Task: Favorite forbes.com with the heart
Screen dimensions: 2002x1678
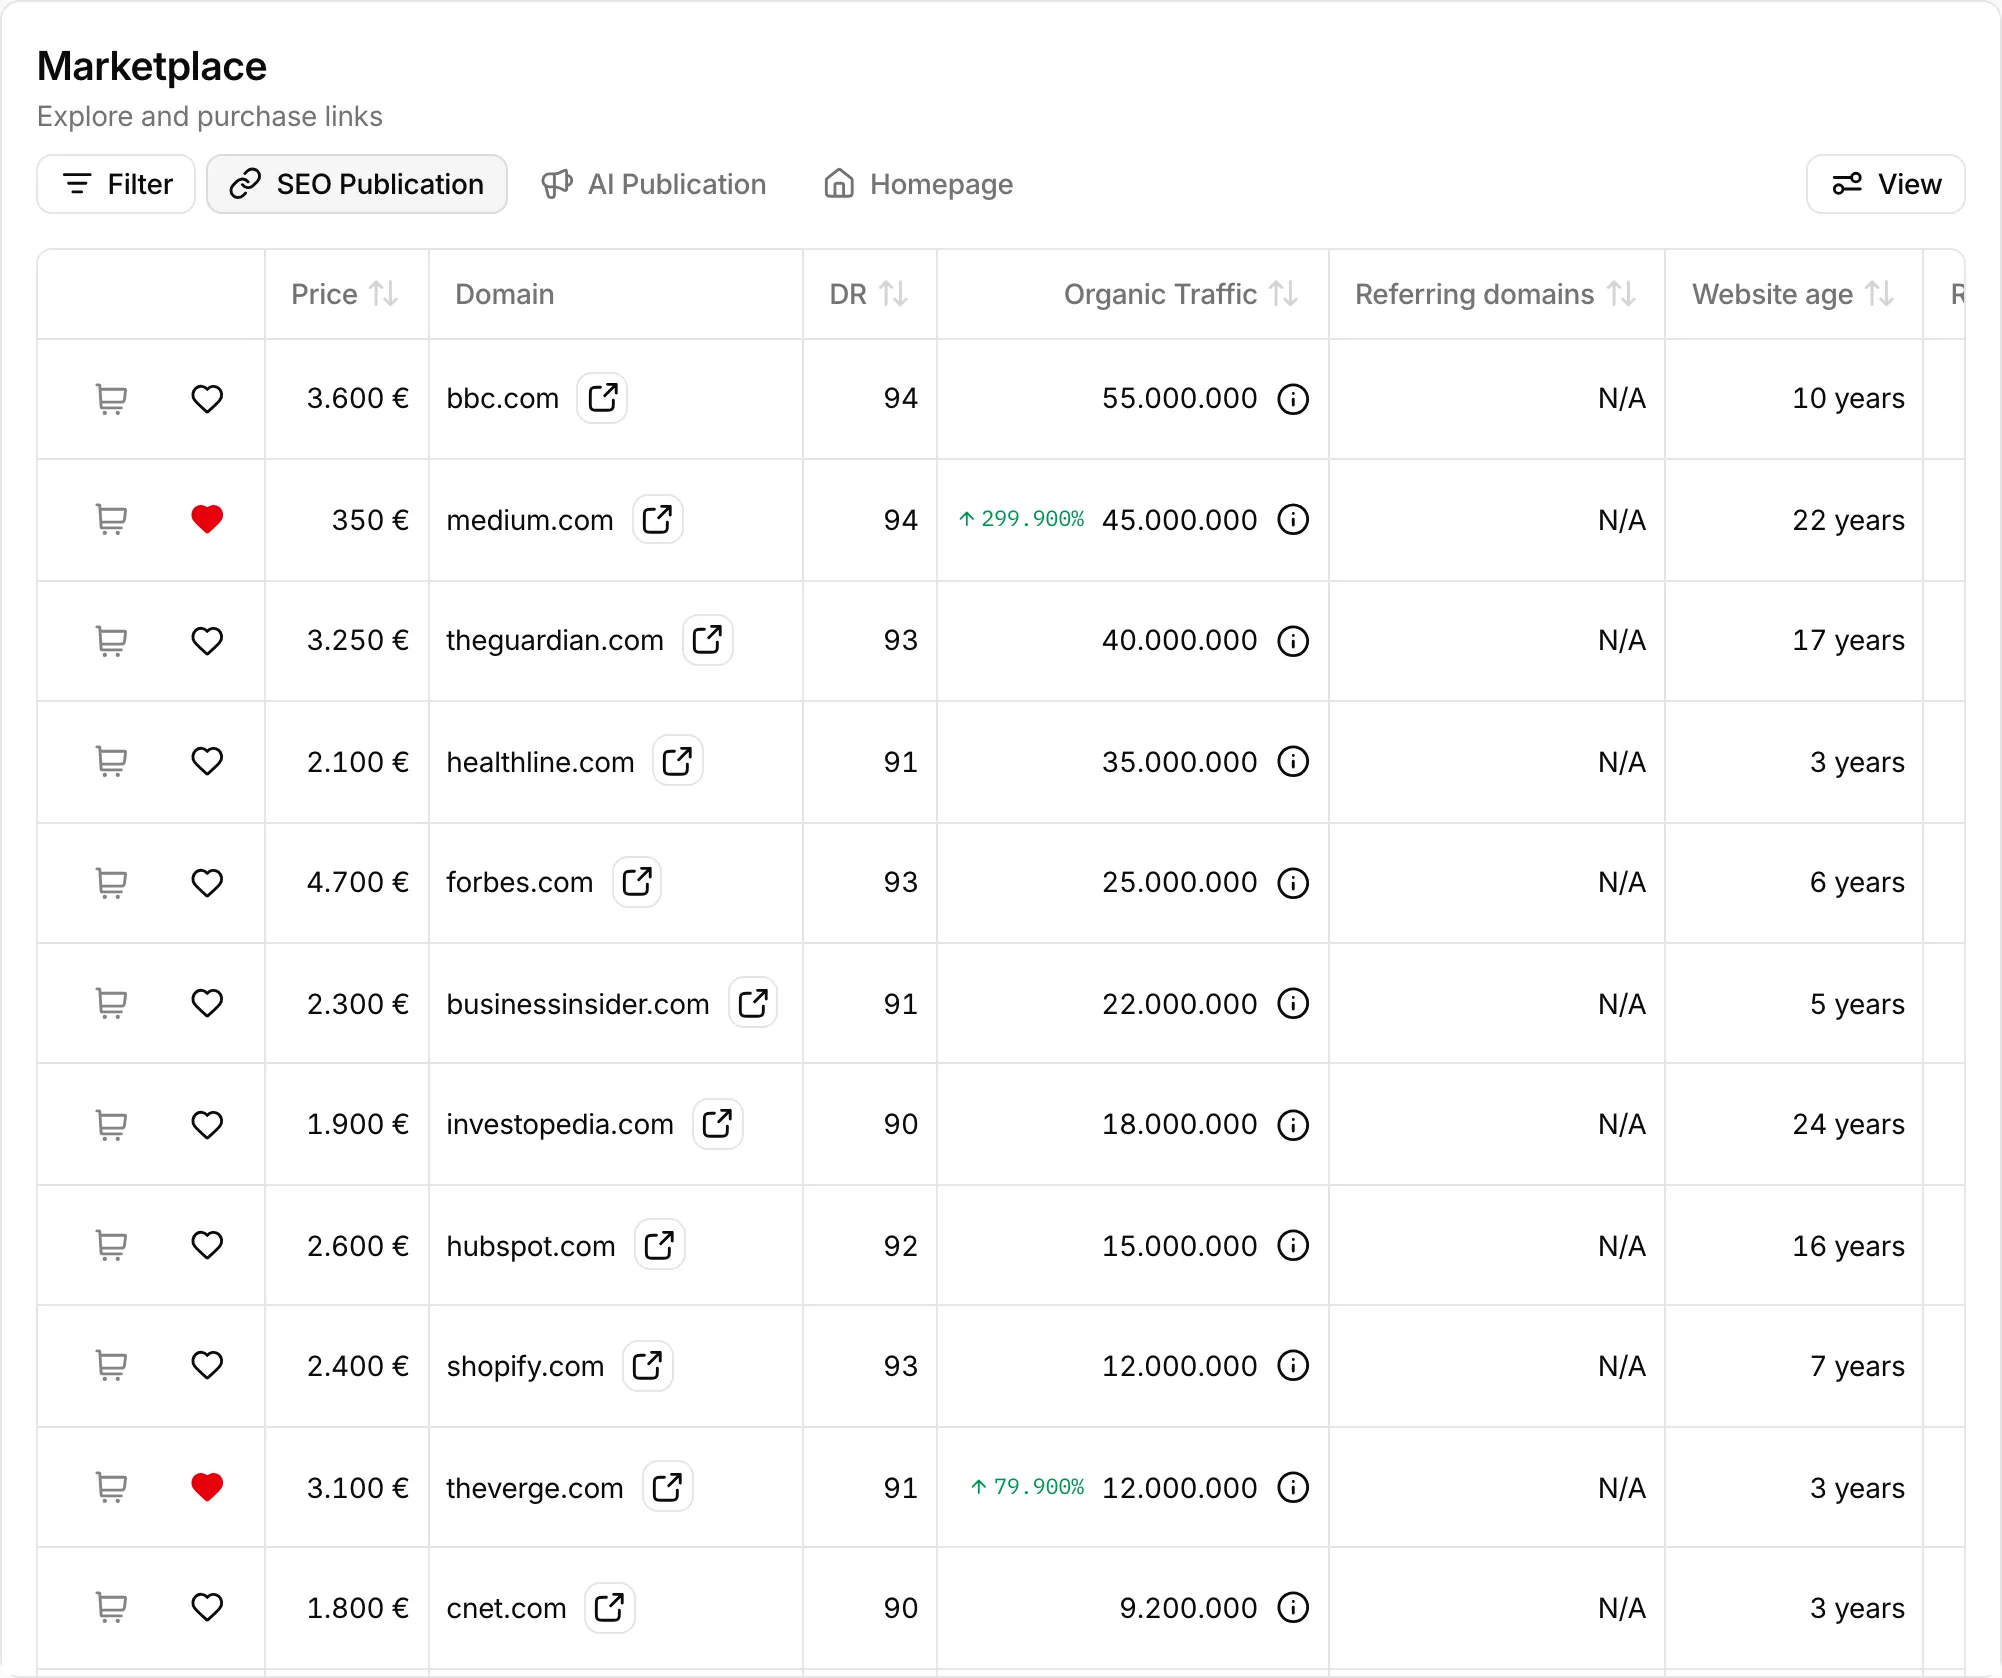Action: [x=207, y=883]
